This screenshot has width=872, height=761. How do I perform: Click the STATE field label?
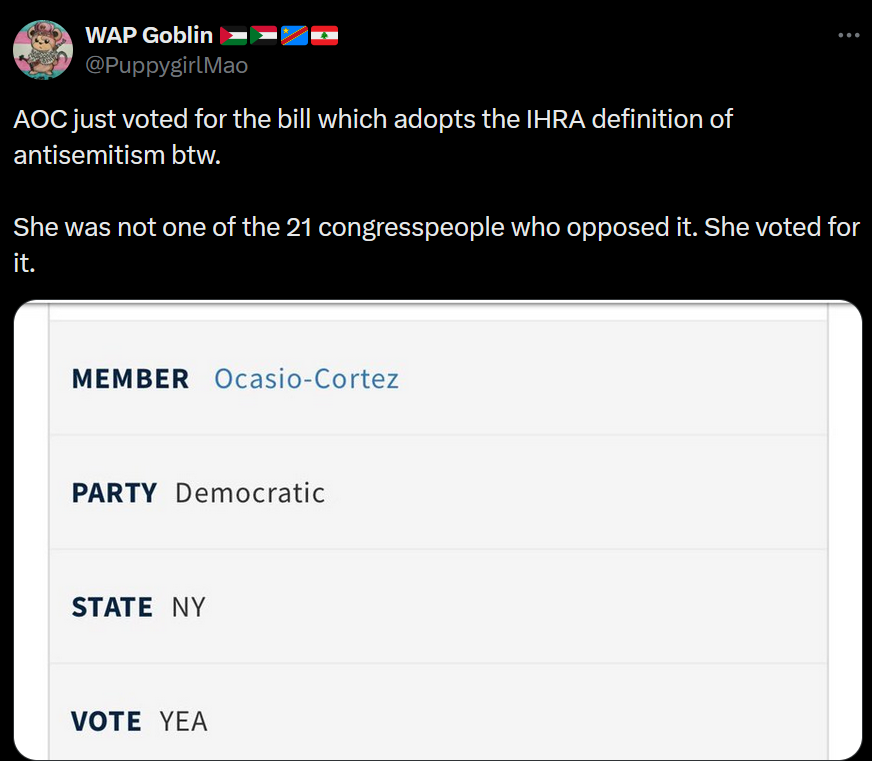coord(112,607)
